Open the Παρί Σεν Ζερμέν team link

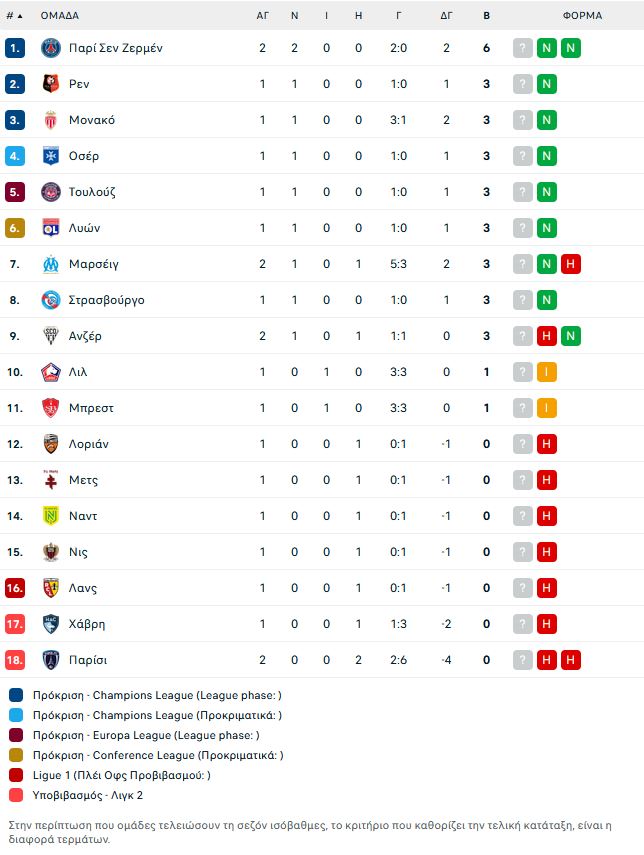pos(116,48)
